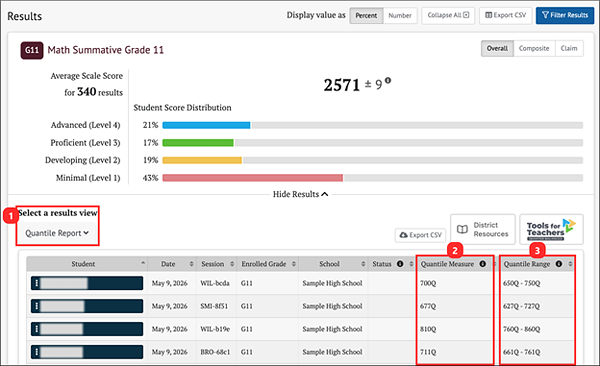Click Quantile Measure value 677Q
Viewport: 600px width, 366px height.
click(428, 306)
